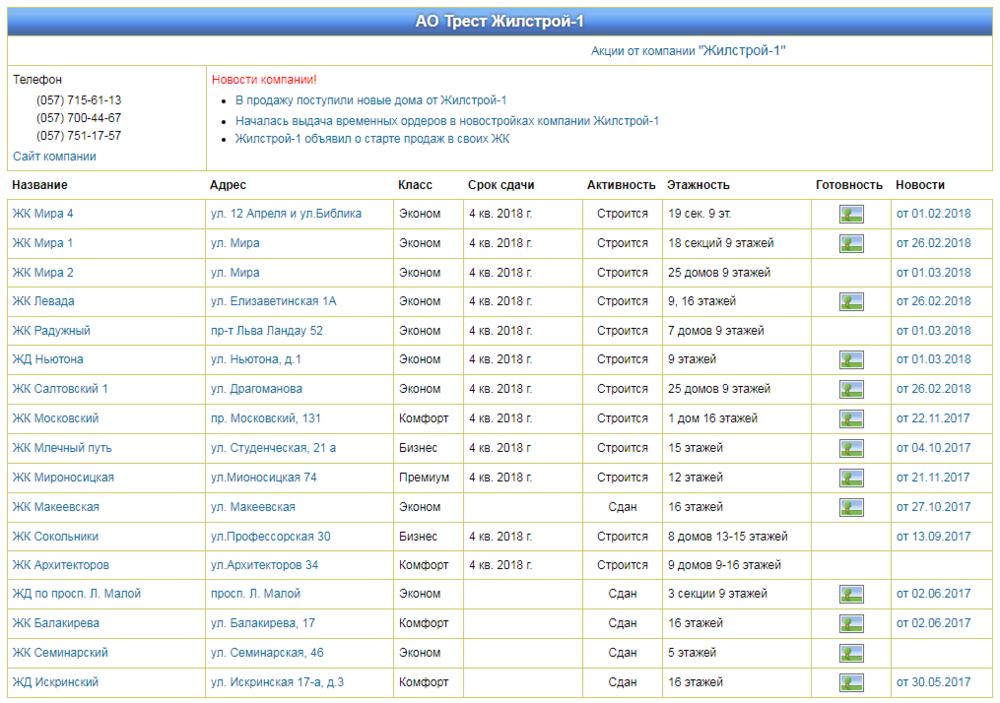This screenshot has width=1000, height=703.
Task: Open readiness photo for ЖД Искринский
Action: pyautogui.click(x=851, y=683)
